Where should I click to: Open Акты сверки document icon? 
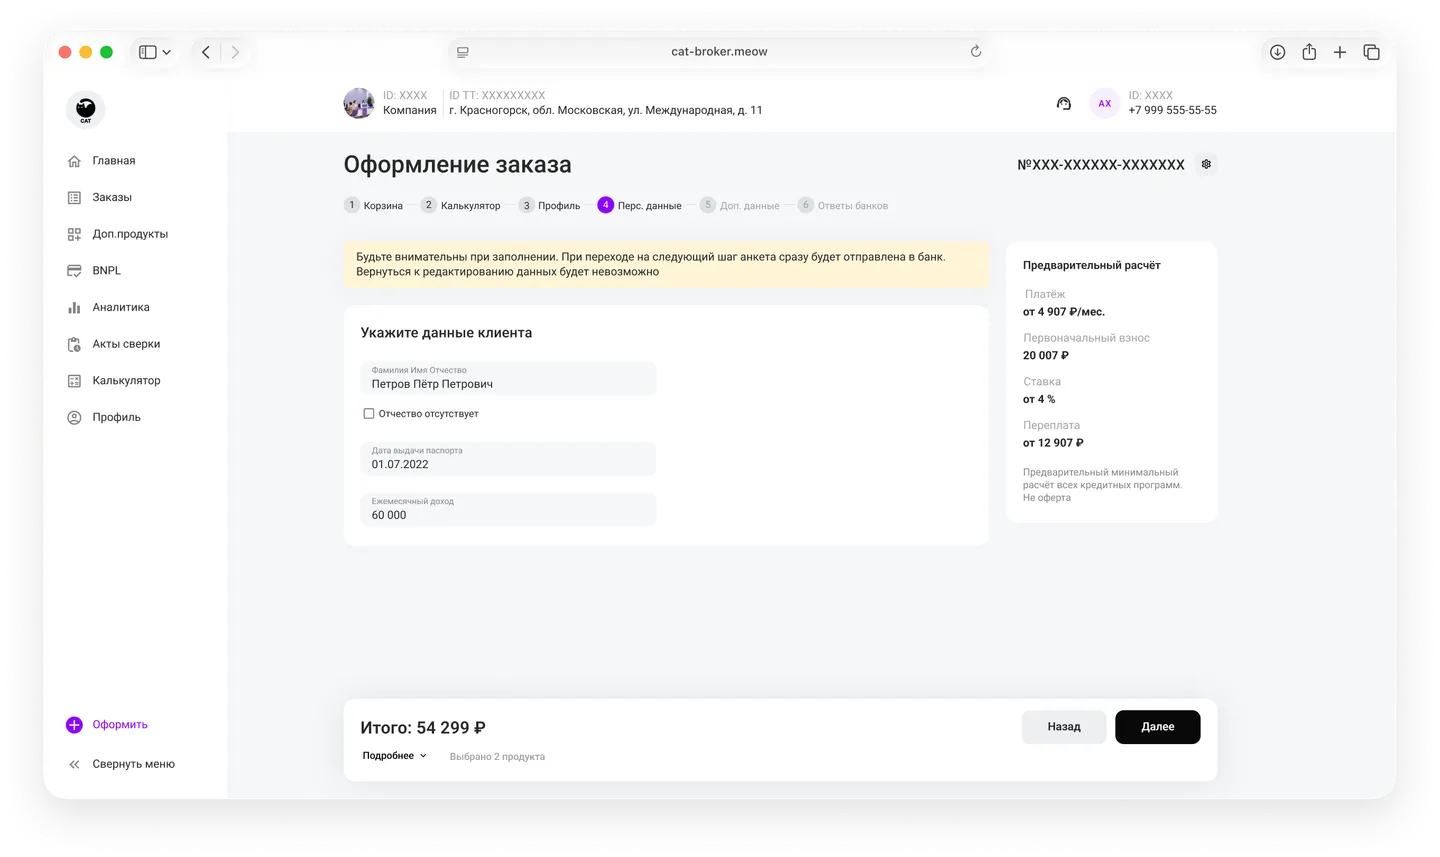(74, 344)
